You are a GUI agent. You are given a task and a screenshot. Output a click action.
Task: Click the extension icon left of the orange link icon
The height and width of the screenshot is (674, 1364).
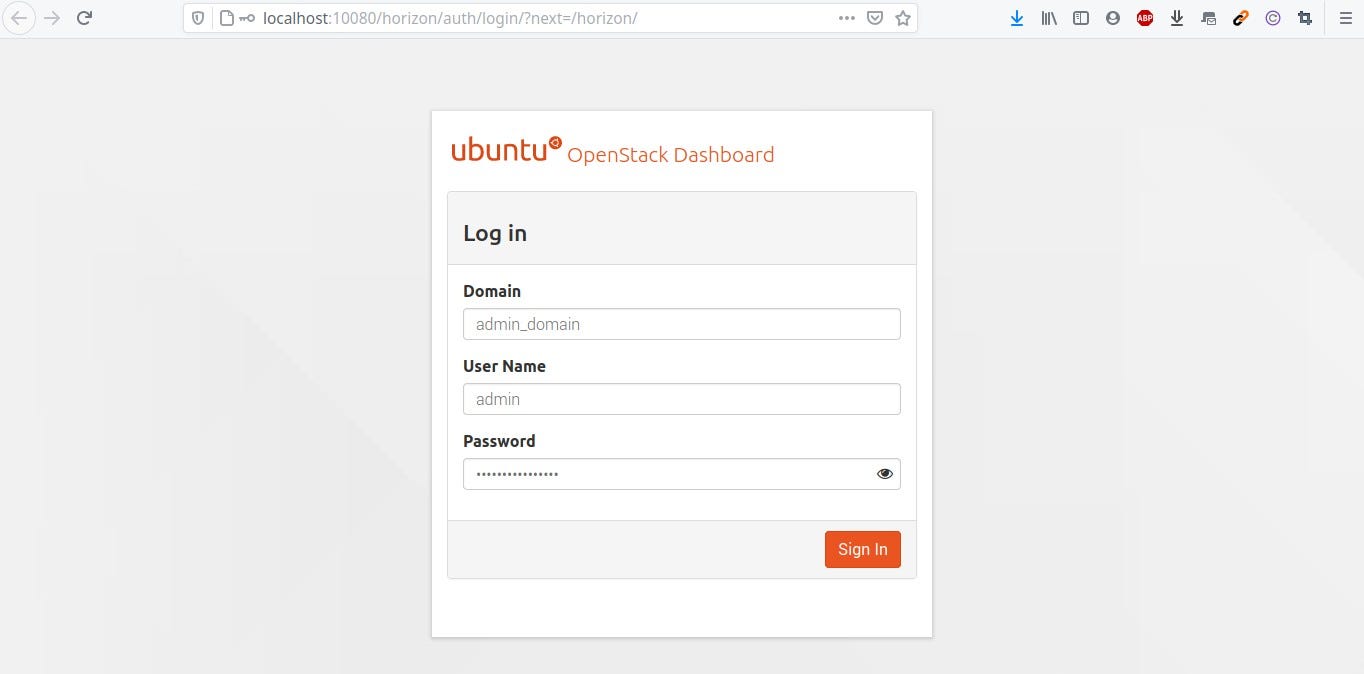[1209, 18]
